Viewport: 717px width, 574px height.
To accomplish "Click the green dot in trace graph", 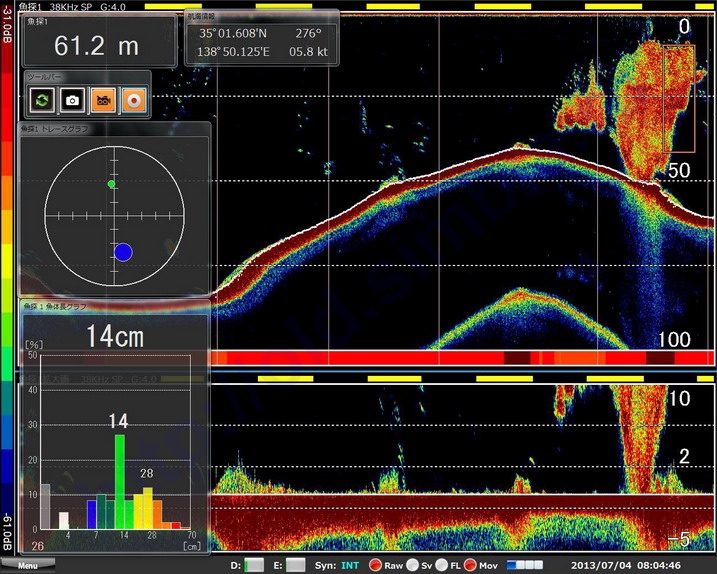I will point(111,184).
